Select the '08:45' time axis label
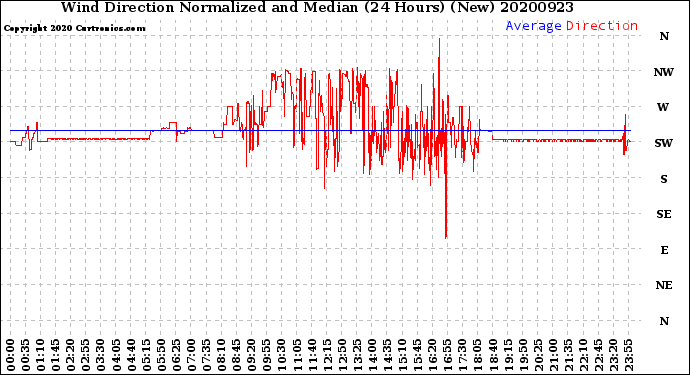The height and width of the screenshot is (375, 690). pyautogui.click(x=236, y=355)
